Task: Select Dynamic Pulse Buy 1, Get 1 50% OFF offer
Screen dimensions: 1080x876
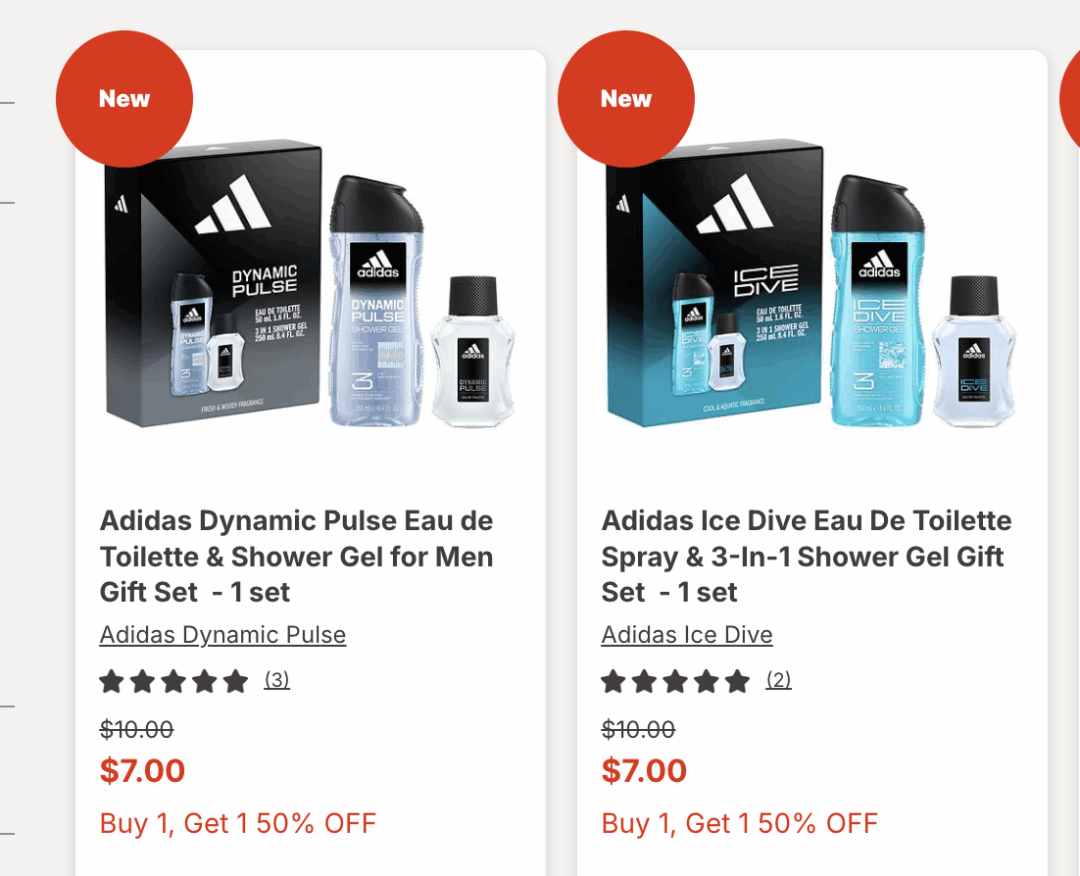Action: (x=238, y=824)
